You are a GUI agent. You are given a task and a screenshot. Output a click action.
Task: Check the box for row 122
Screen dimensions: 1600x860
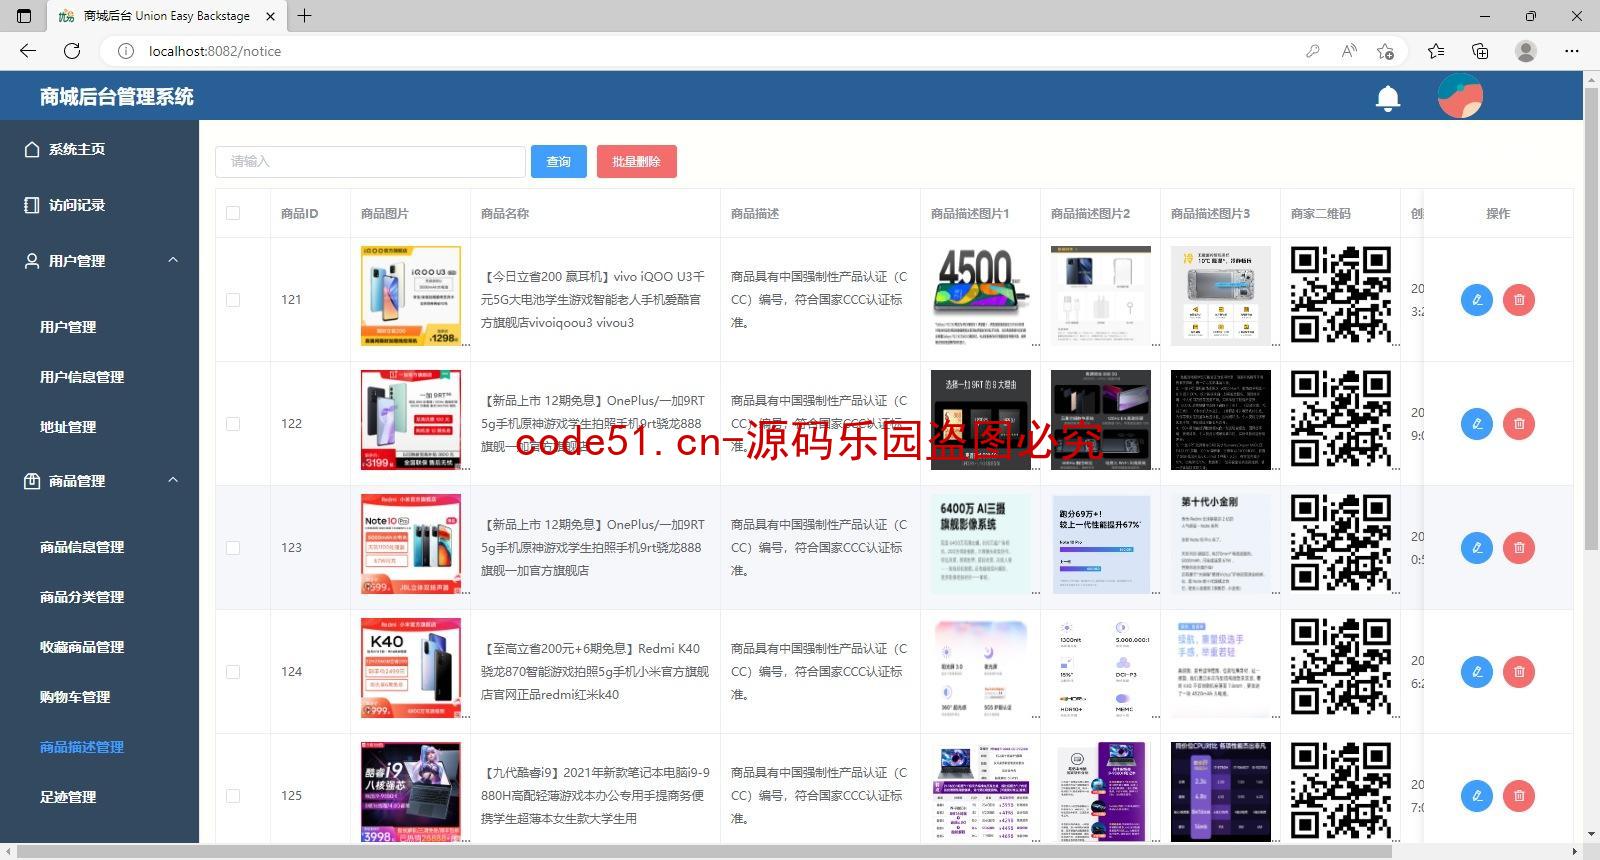pyautogui.click(x=233, y=424)
